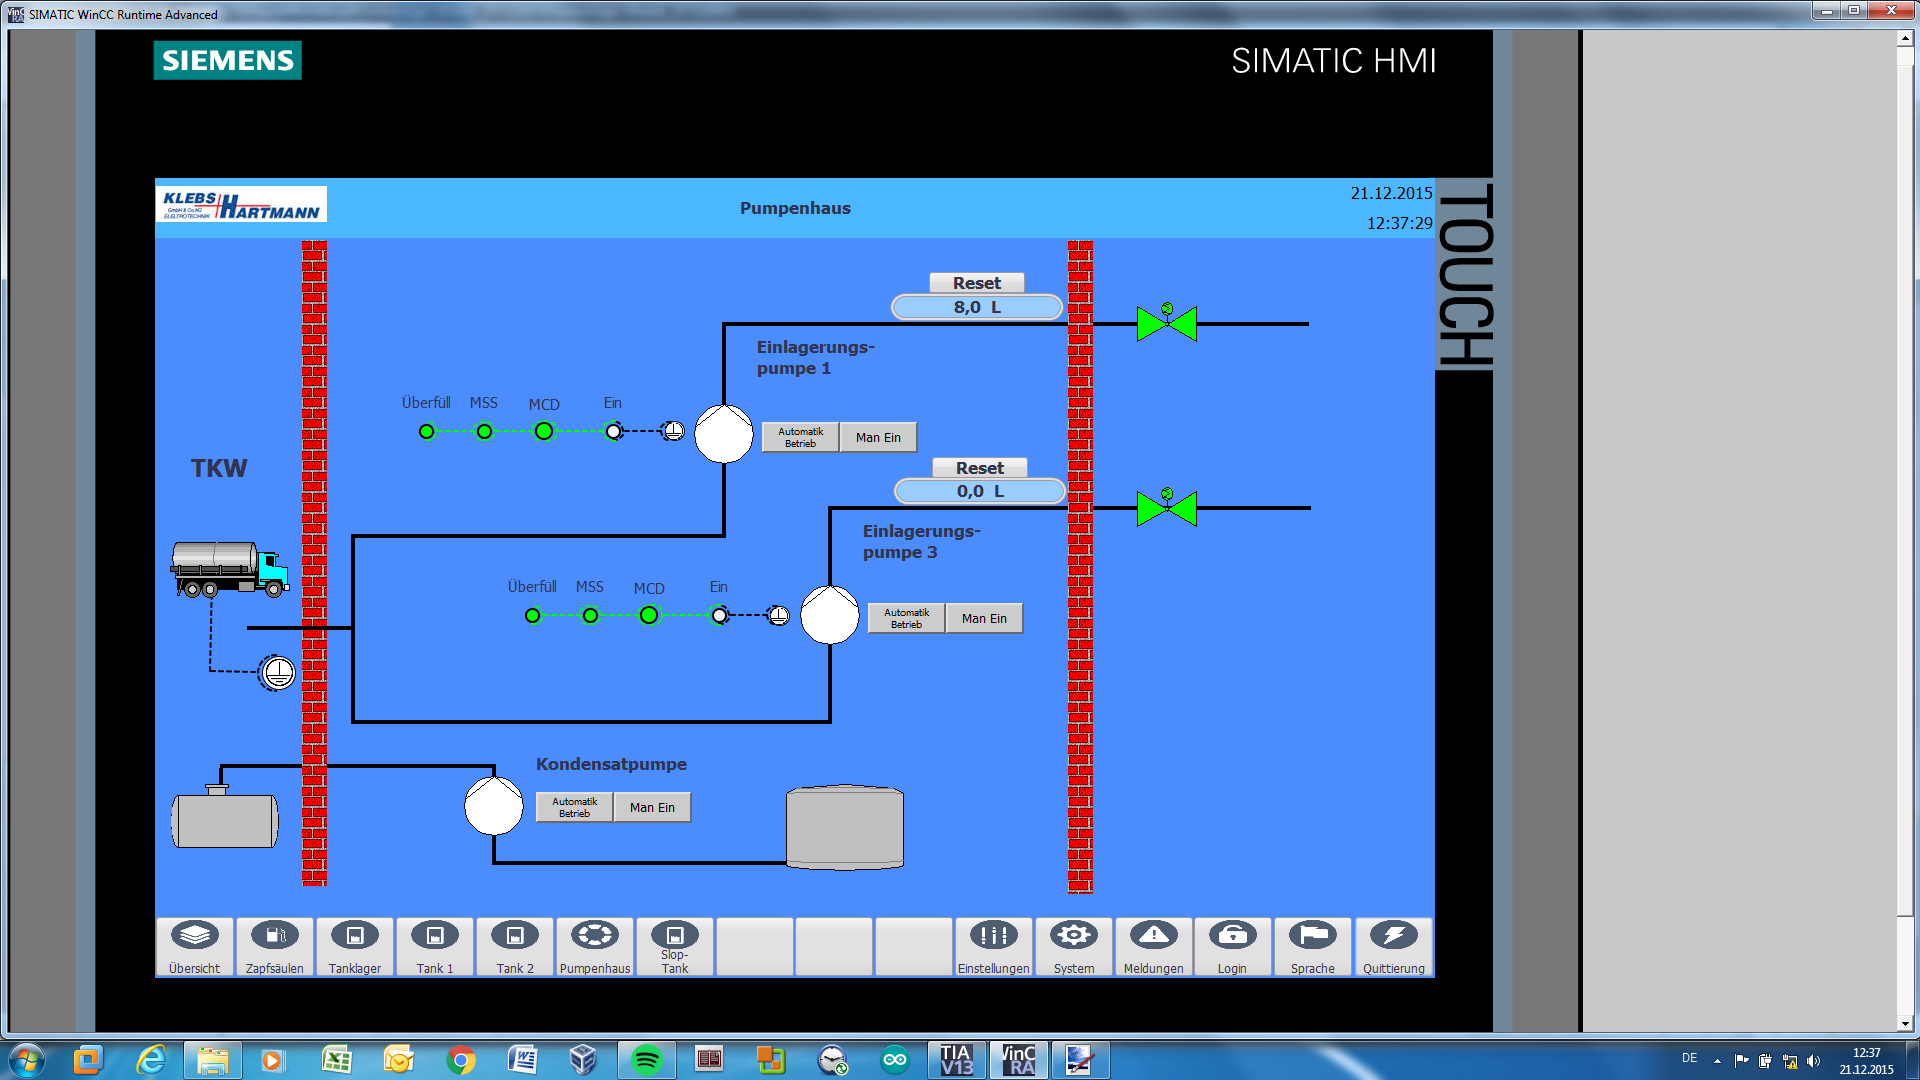
Task: Click the 8,0 L volume field
Action: click(x=976, y=308)
